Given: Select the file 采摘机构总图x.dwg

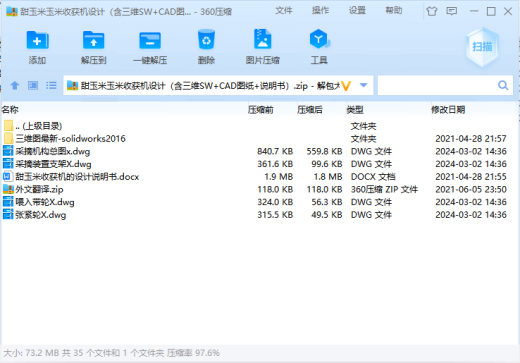Looking at the screenshot, I should [259, 151].
